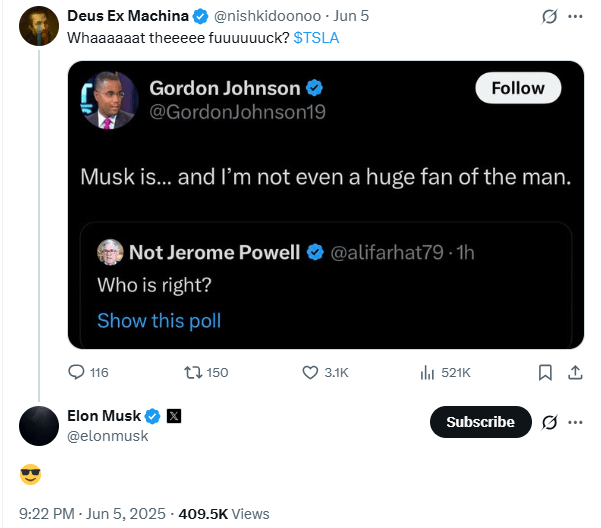601x528 pixels.
Task: Open more options on Deus Ex Machina tweet
Action: click(575, 17)
